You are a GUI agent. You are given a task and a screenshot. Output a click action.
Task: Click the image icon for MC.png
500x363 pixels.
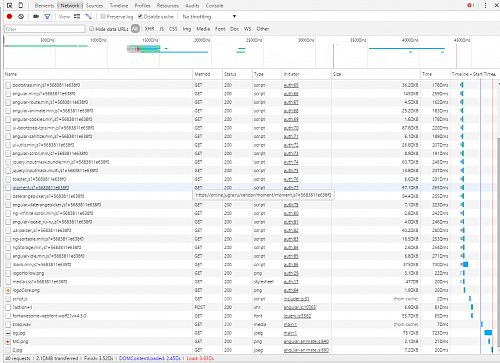click(x=8, y=342)
